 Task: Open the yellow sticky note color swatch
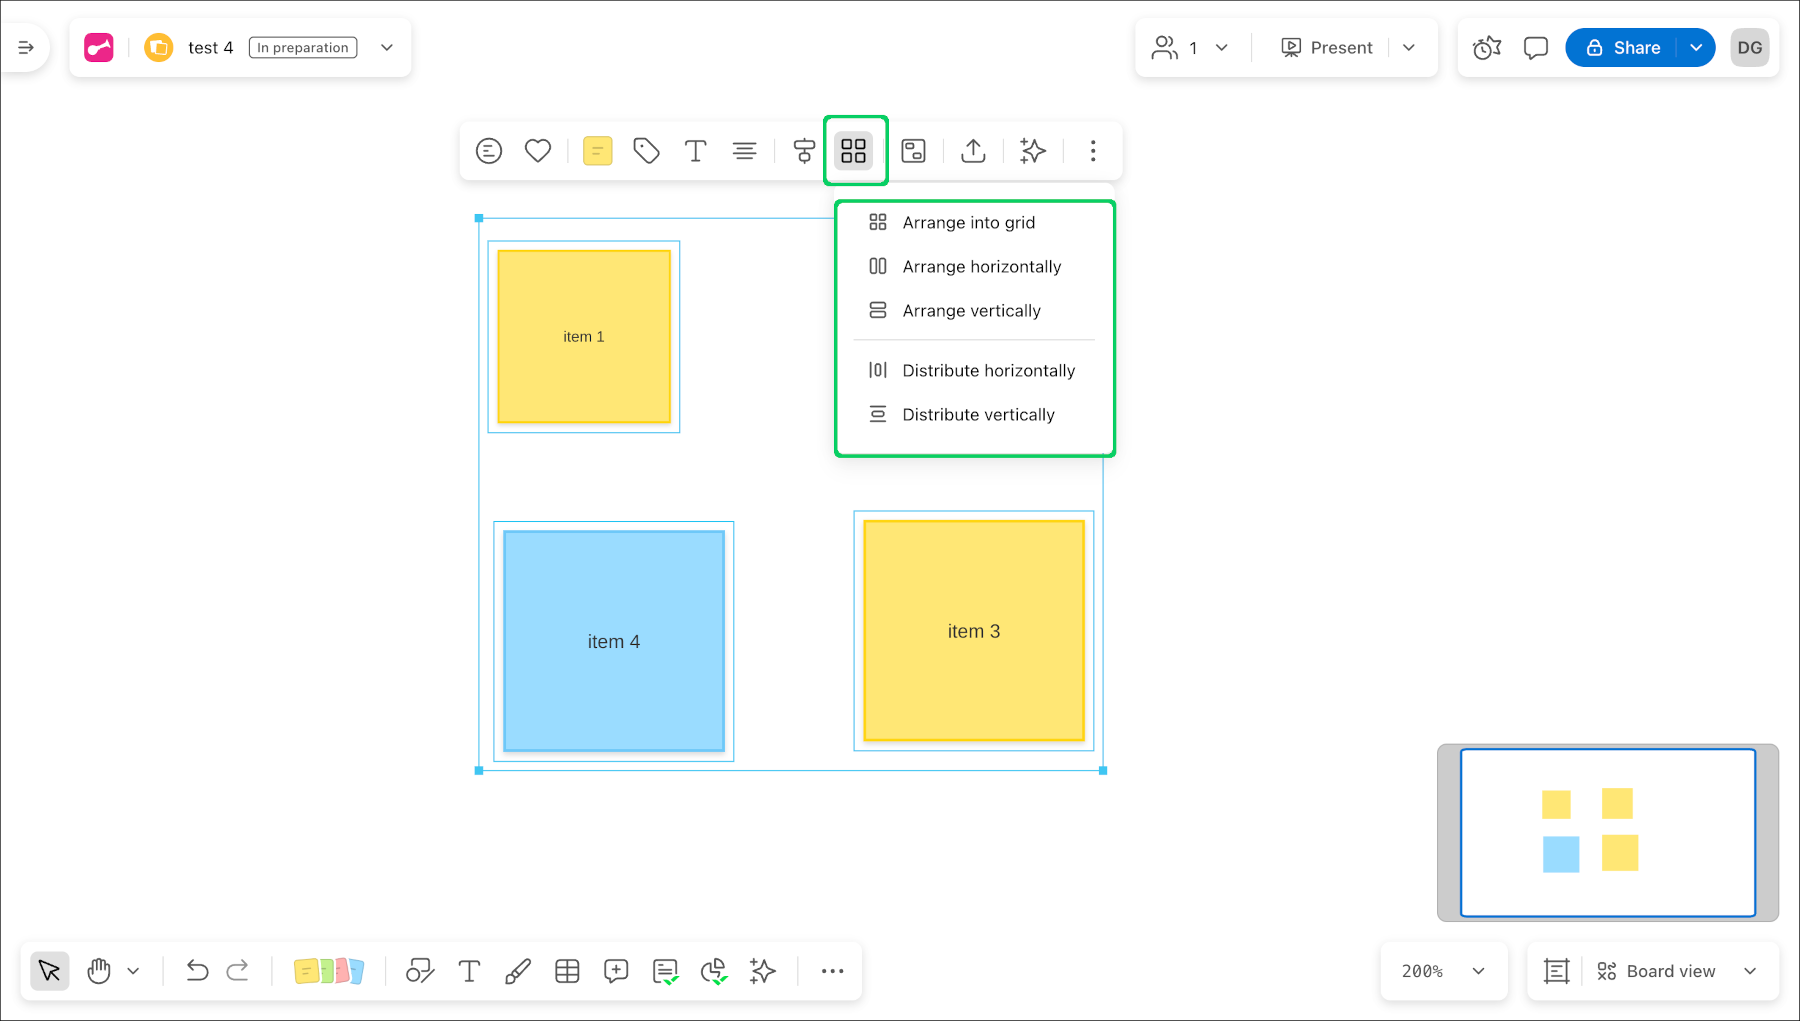597,151
